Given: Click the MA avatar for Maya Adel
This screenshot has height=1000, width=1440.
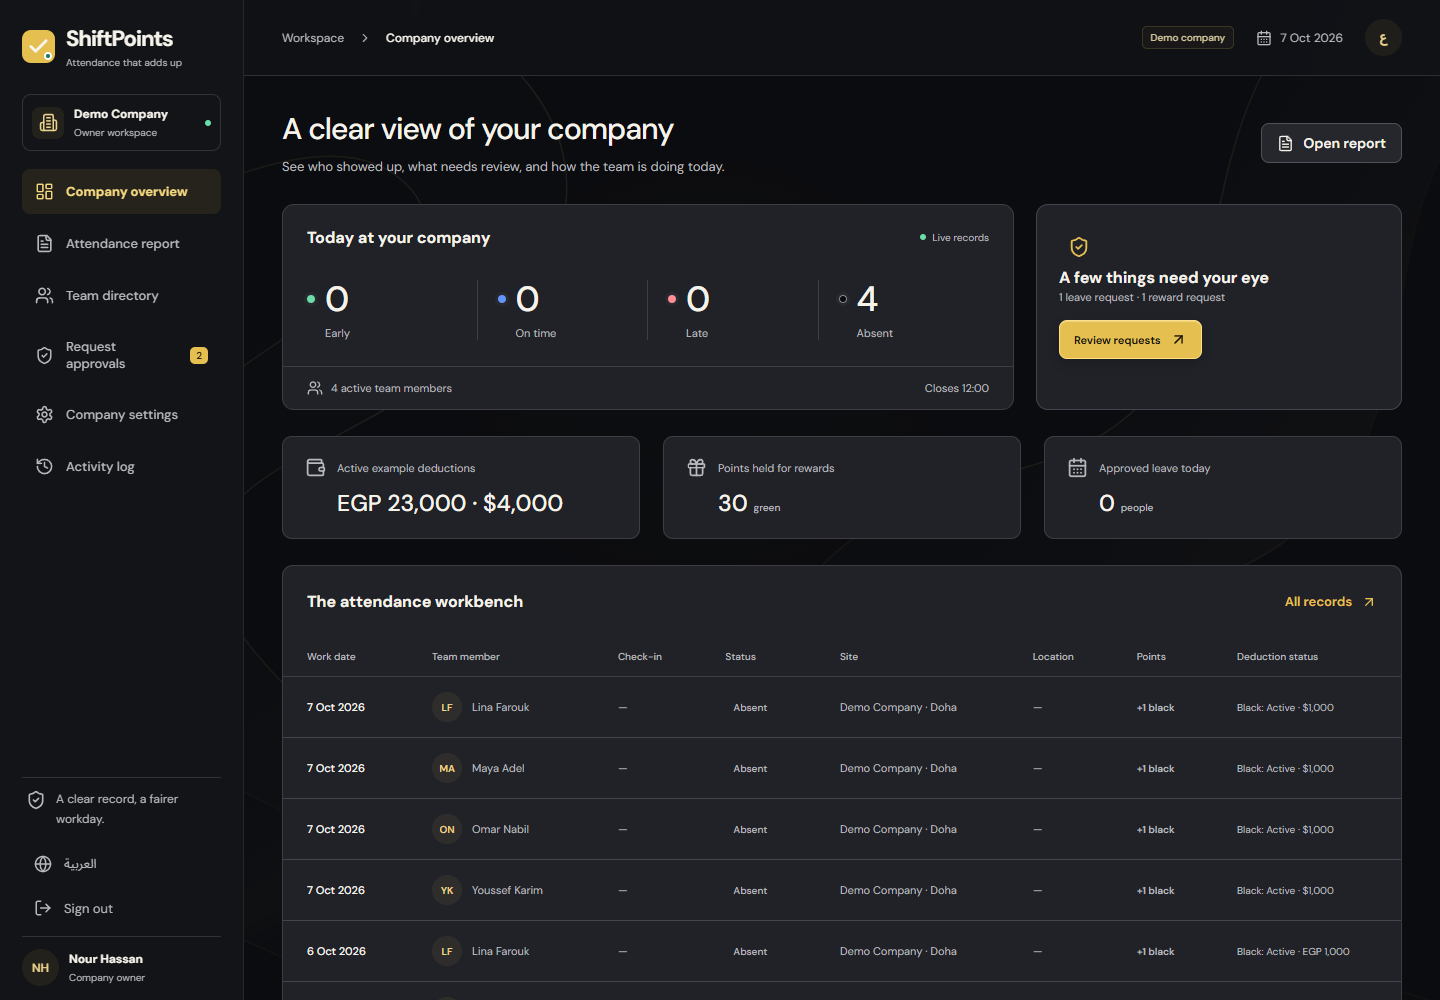Looking at the screenshot, I should (x=447, y=768).
